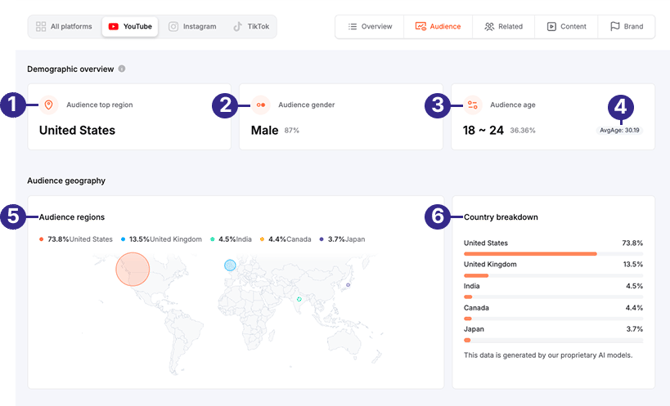Open the Overview tab
This screenshot has height=406, width=670.
tap(370, 27)
